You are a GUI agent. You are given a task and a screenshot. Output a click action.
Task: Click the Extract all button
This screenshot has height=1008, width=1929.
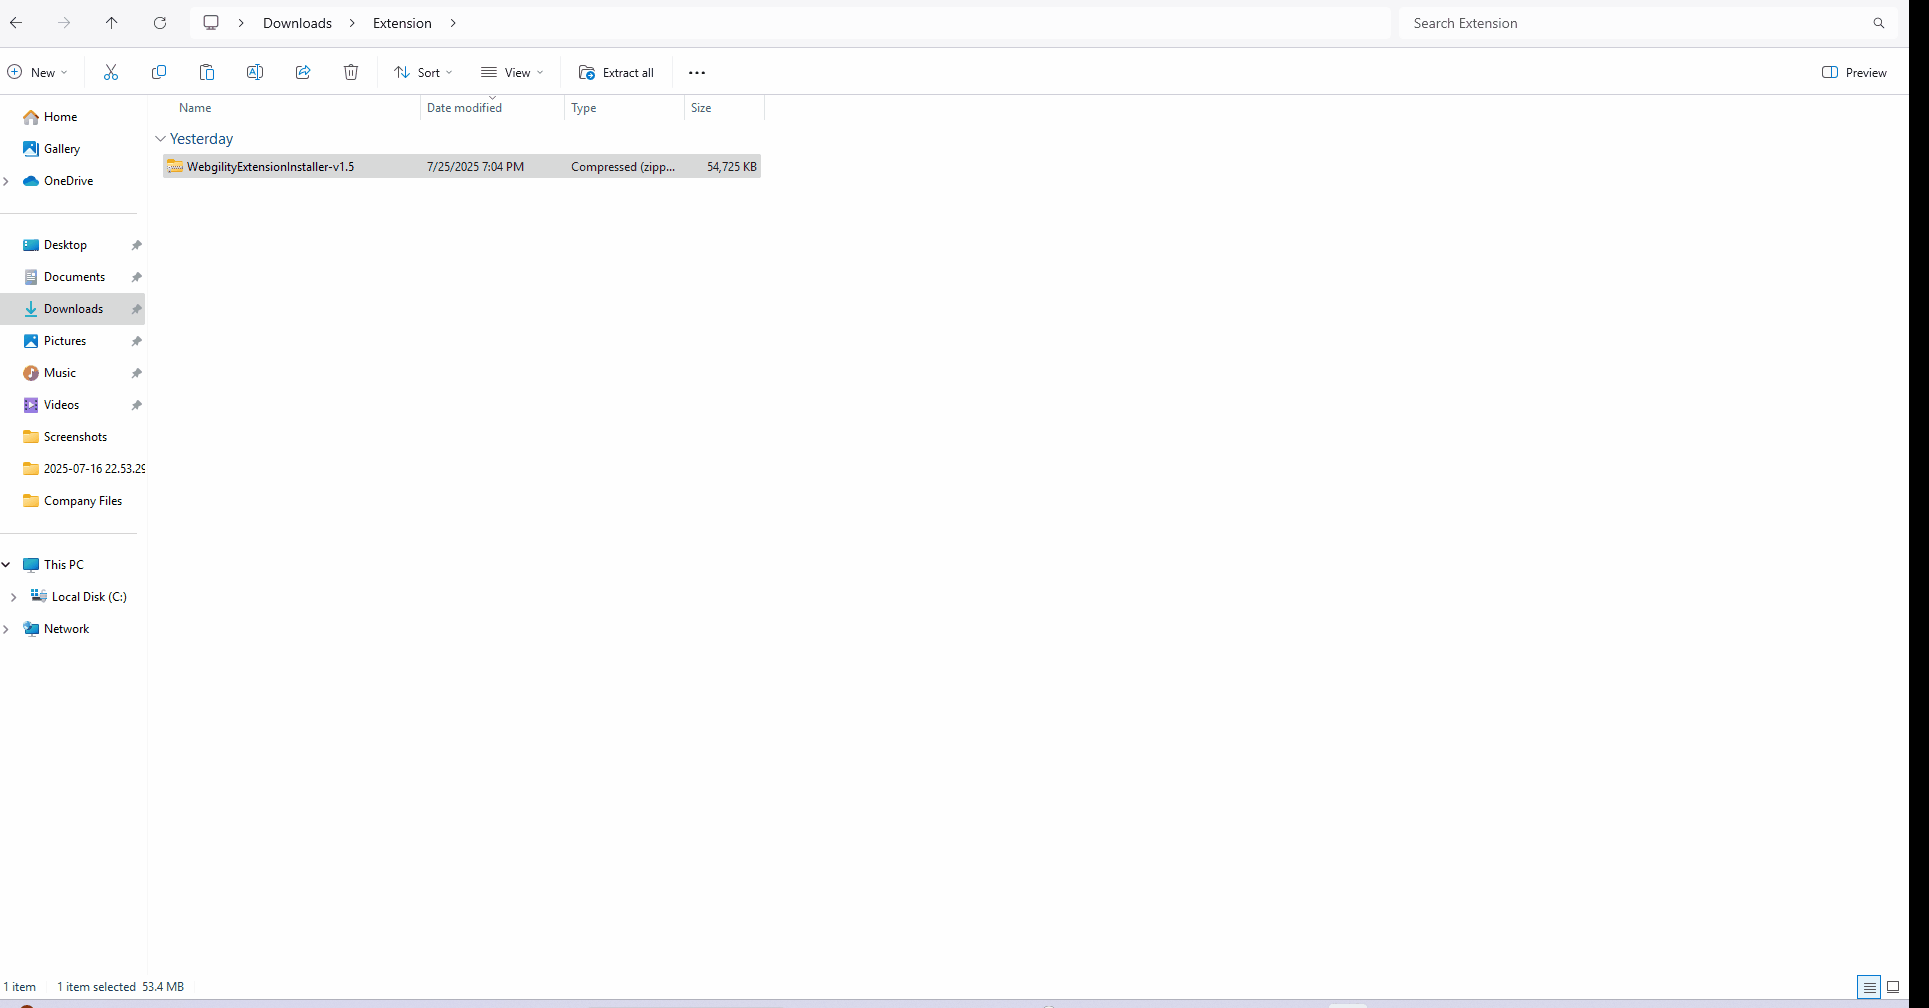click(616, 72)
